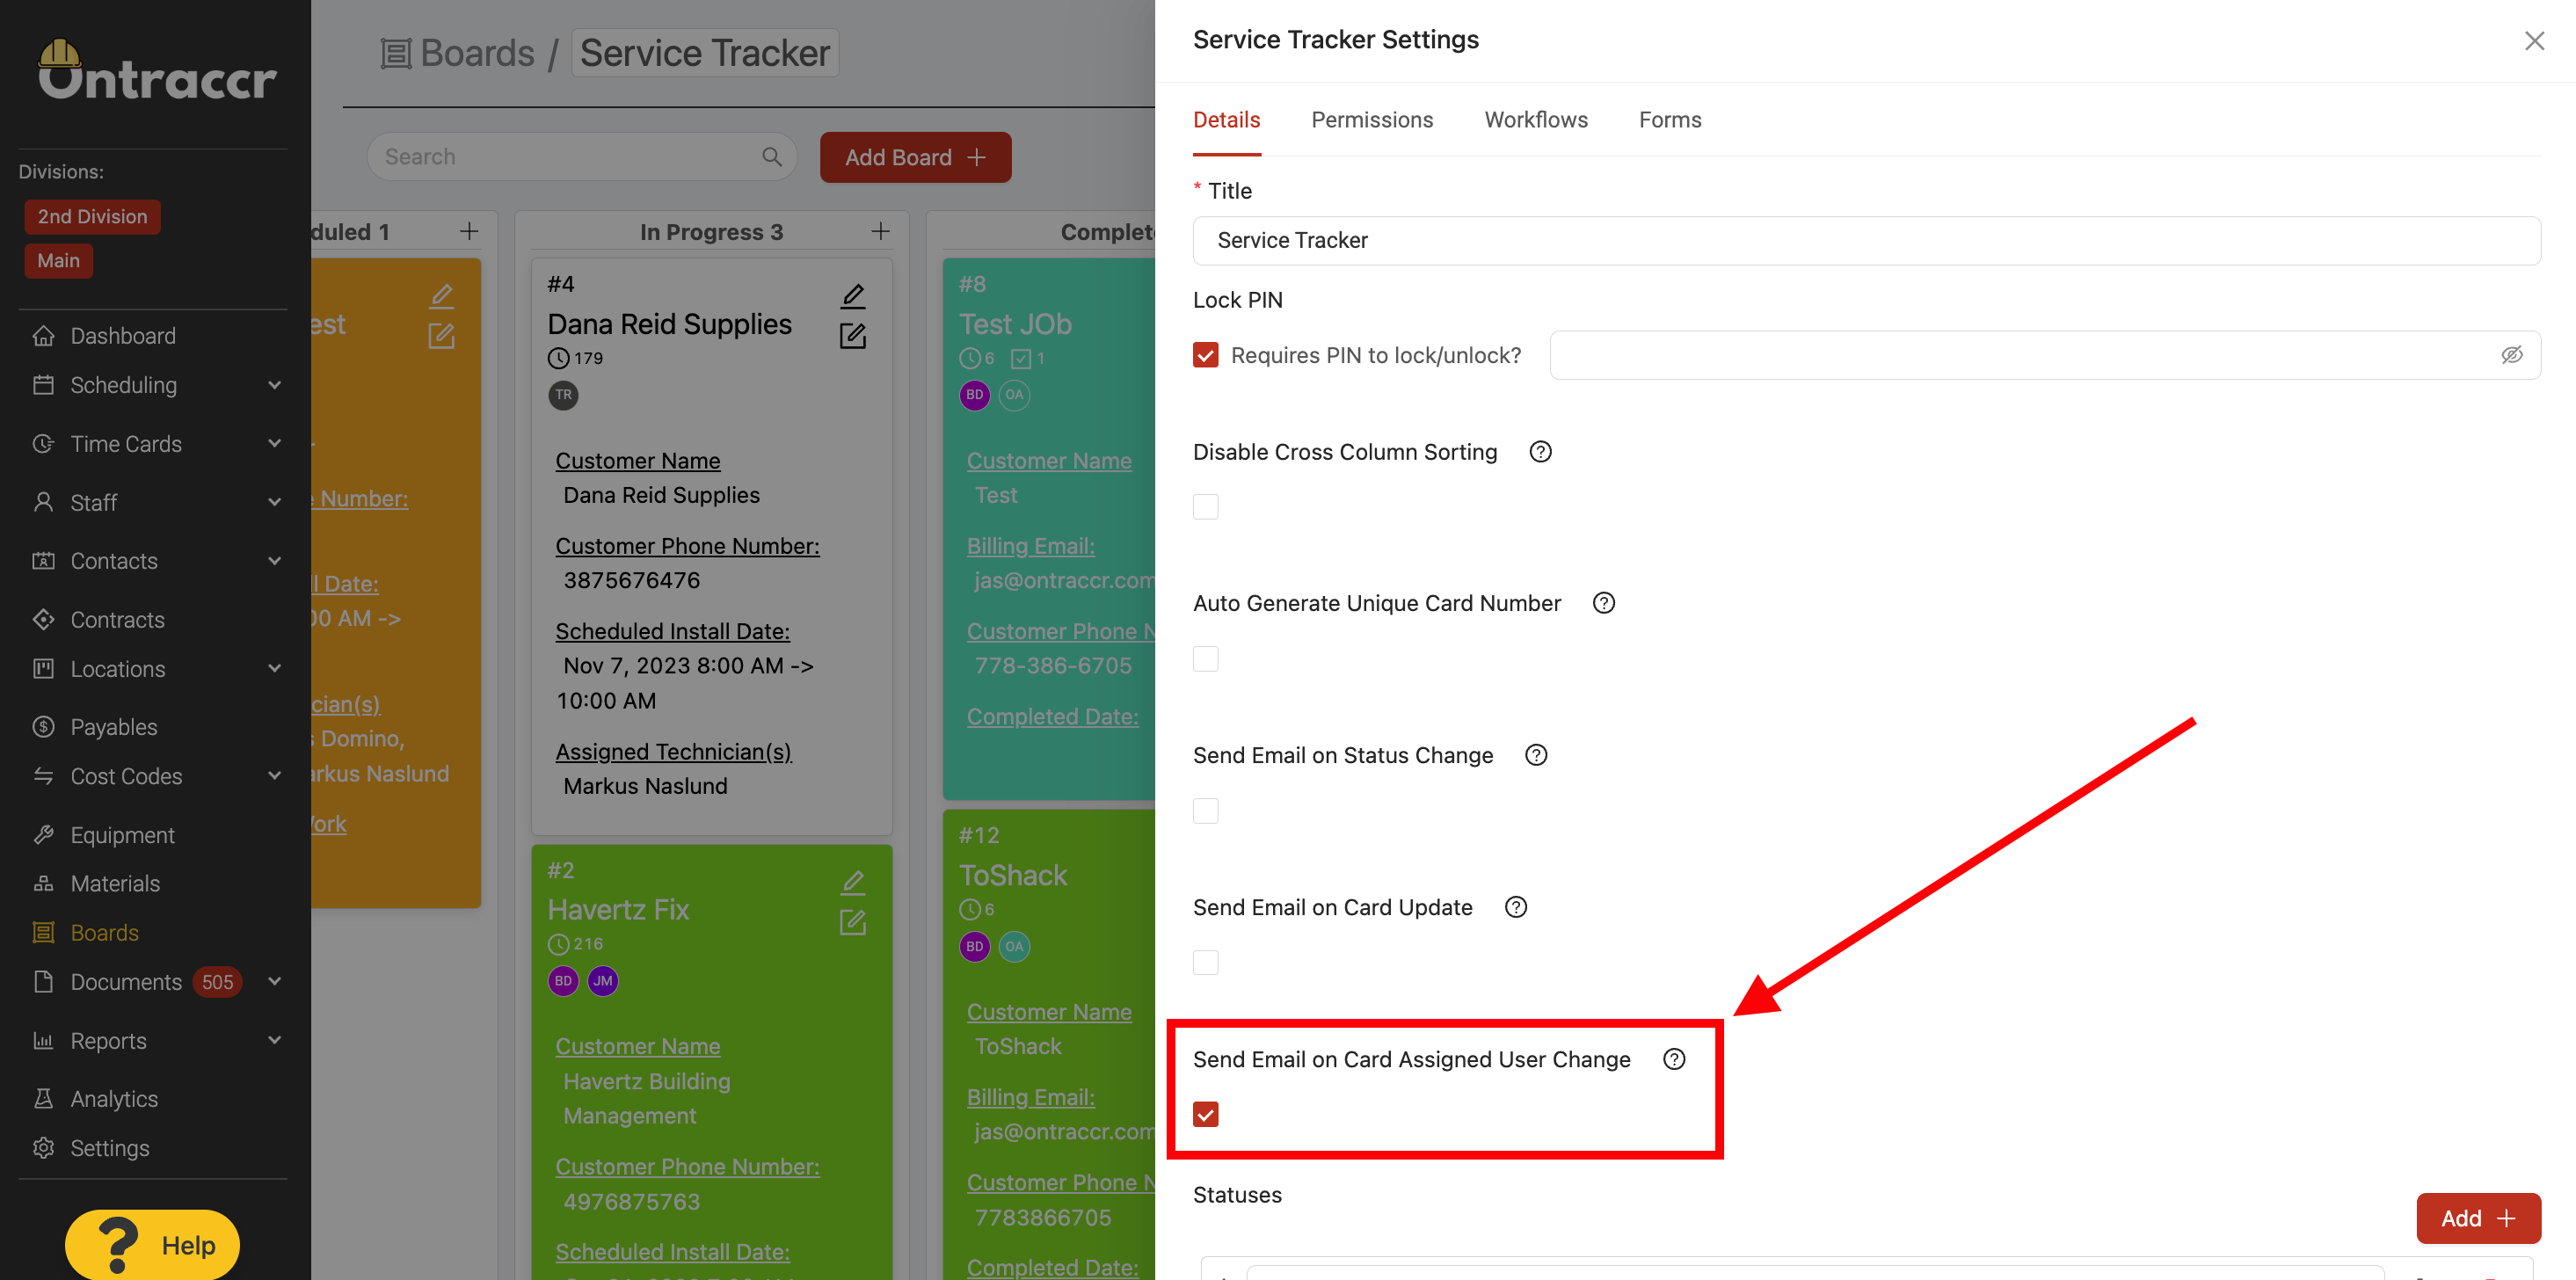Open the Forms tab
The width and height of the screenshot is (2576, 1280).
[1670, 120]
